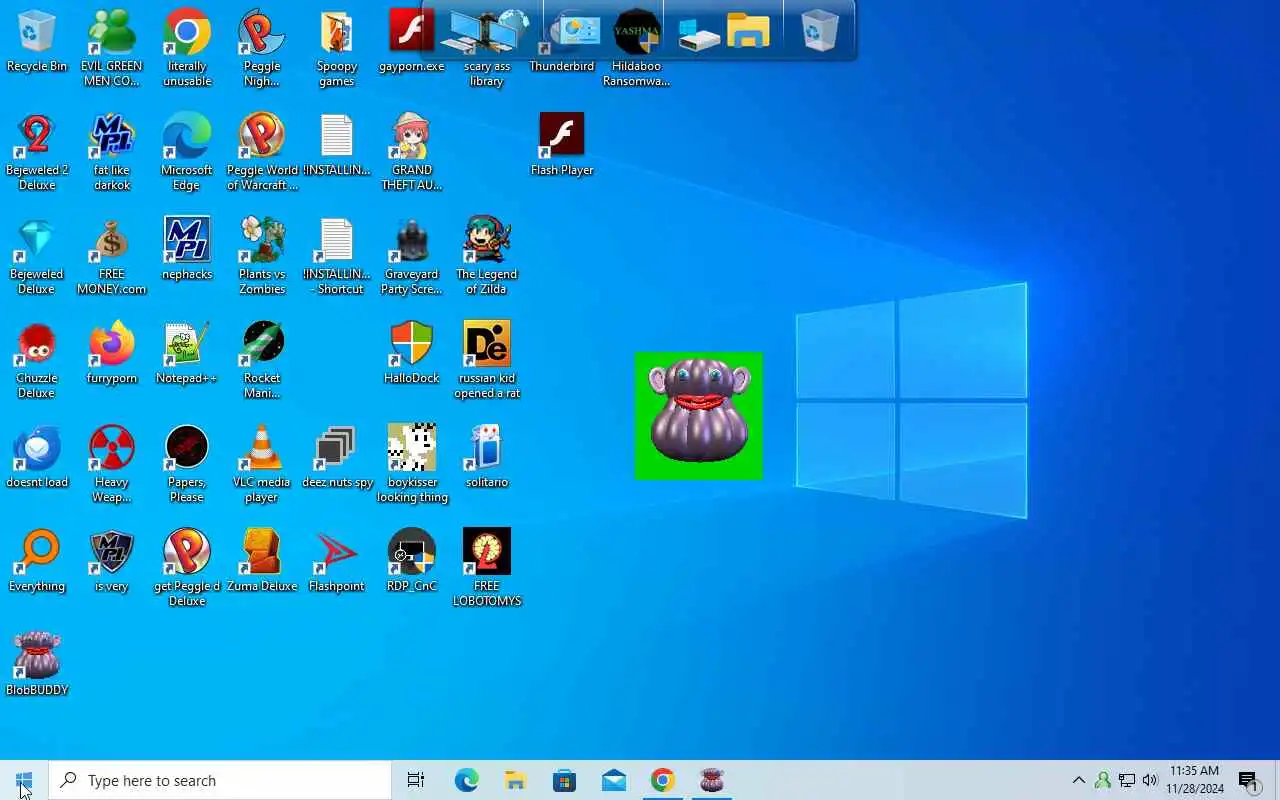The height and width of the screenshot is (800, 1280).
Task: Open FREE MONEY.com shortcut
Action: [112, 256]
